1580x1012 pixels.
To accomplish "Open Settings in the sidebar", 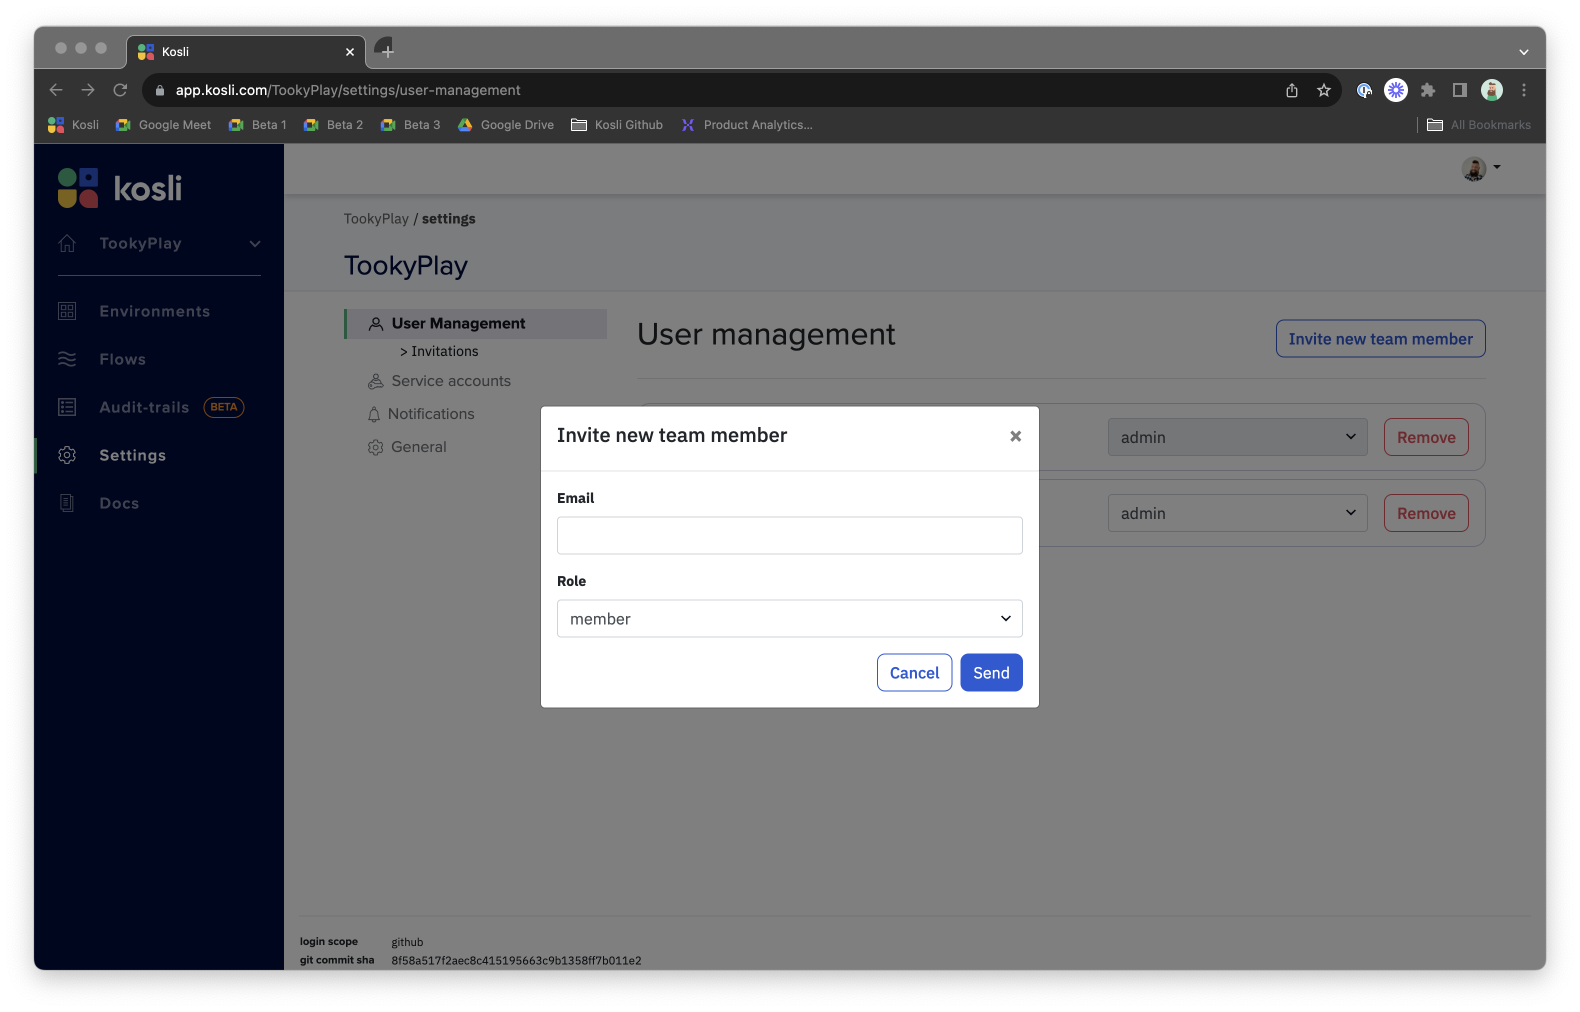I will [133, 455].
